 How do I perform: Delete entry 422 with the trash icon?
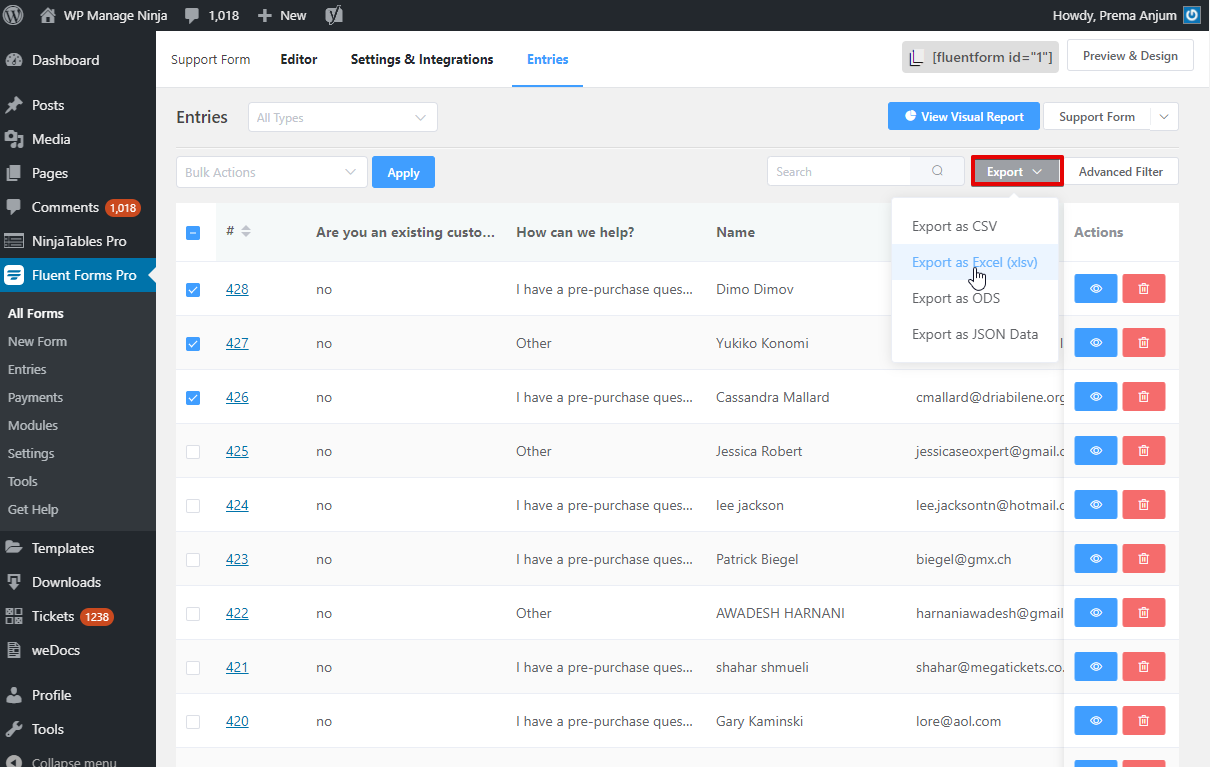pyautogui.click(x=1144, y=613)
